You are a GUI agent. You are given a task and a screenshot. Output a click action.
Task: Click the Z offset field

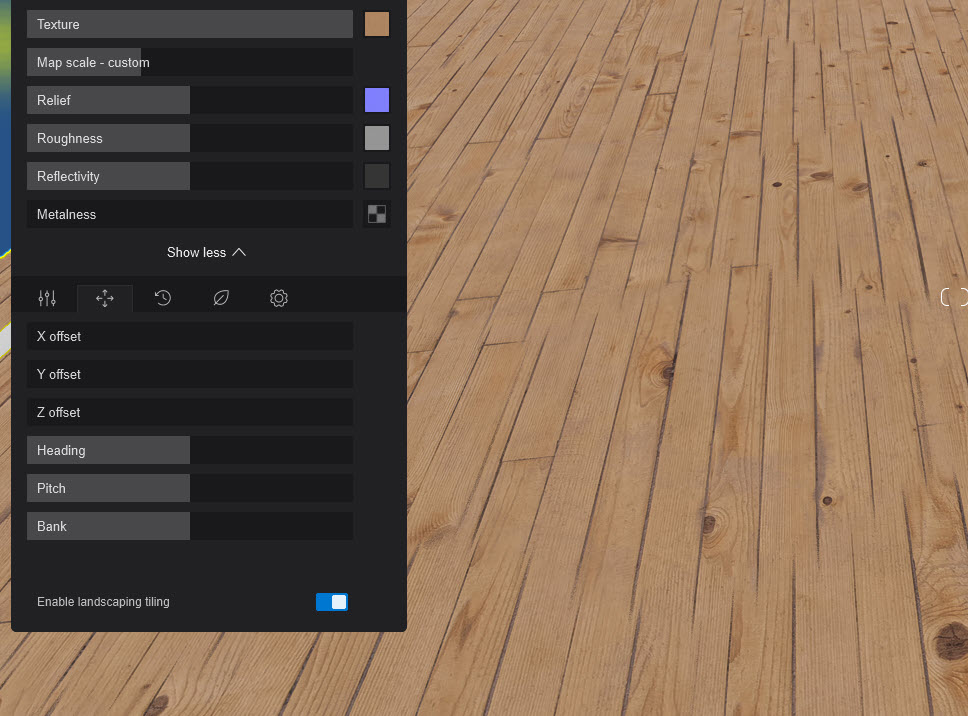190,412
